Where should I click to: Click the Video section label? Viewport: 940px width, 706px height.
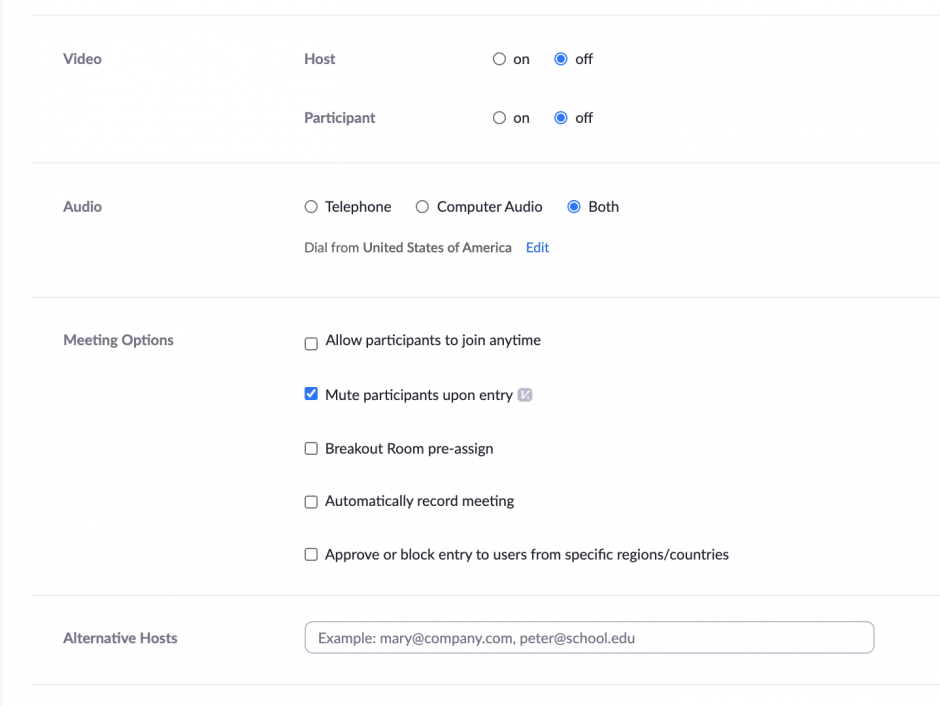tap(82, 59)
